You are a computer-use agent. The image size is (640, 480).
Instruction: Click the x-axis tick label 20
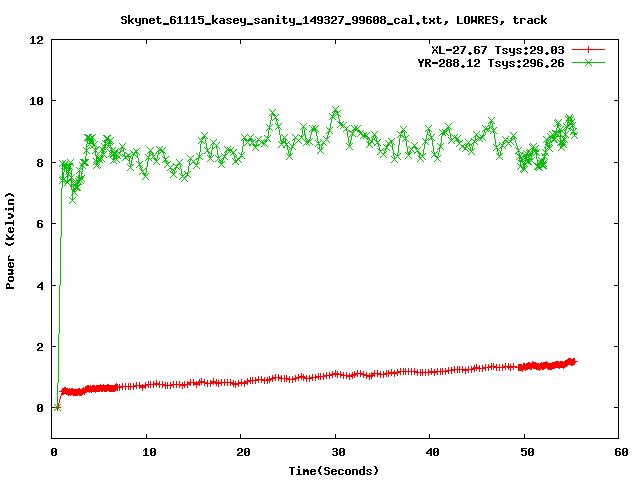(241, 452)
